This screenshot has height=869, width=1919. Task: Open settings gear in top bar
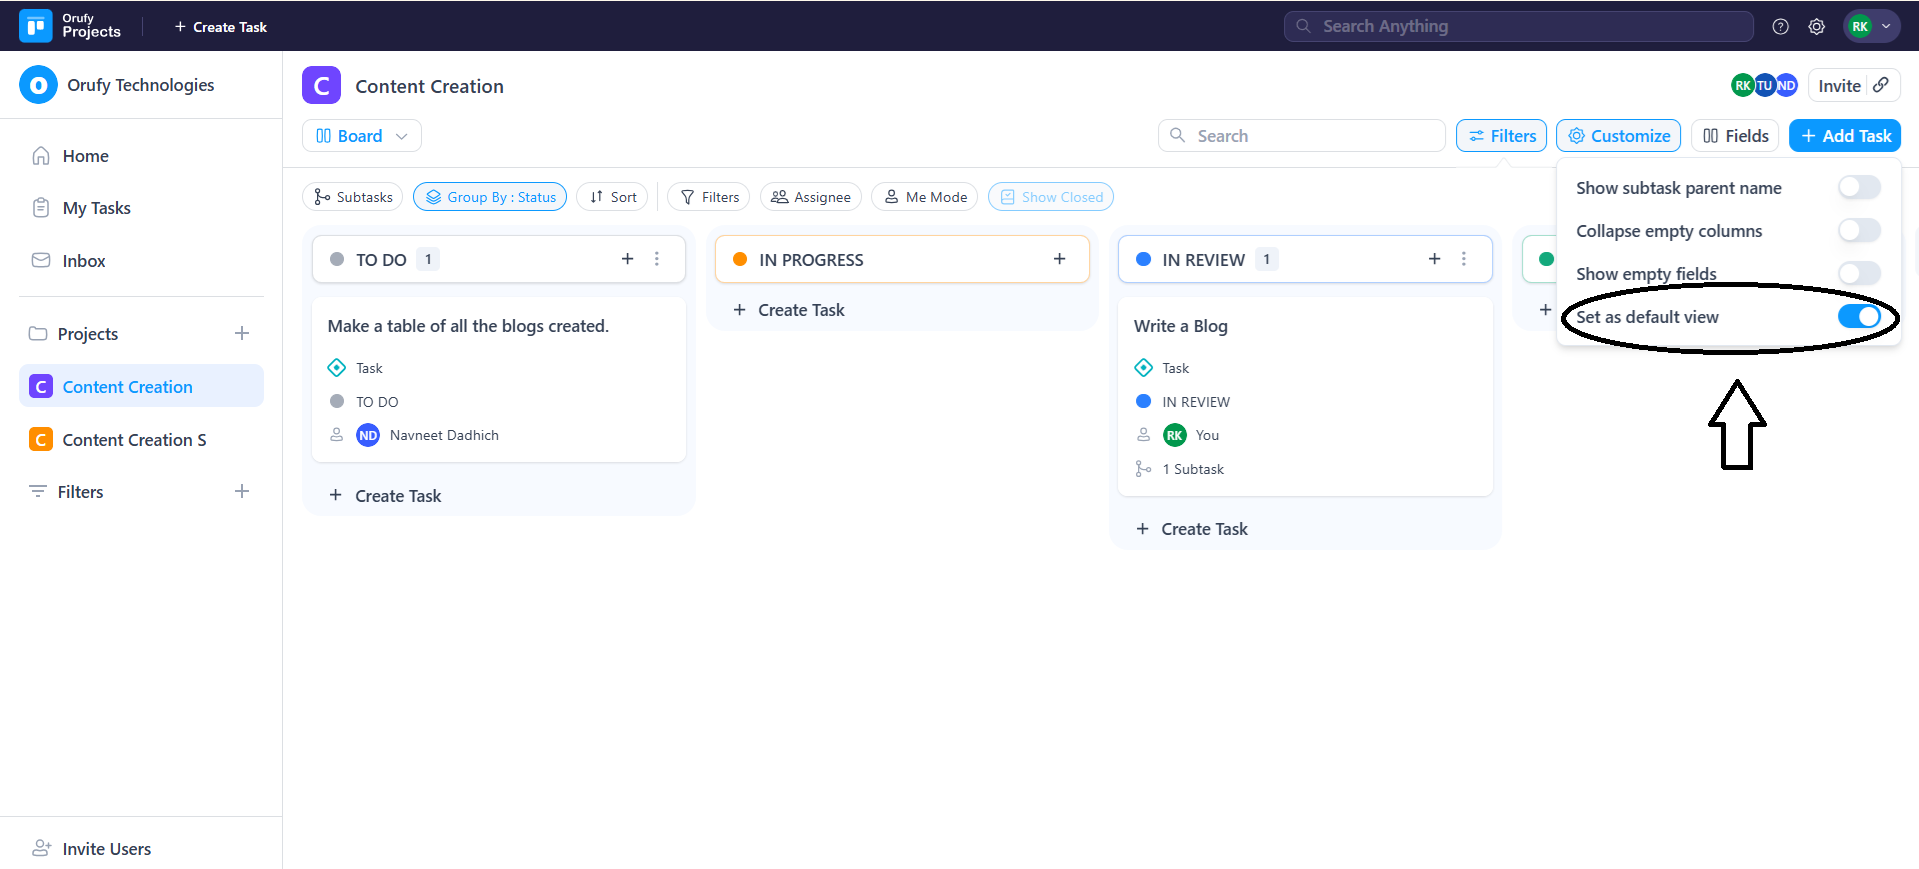click(1816, 27)
